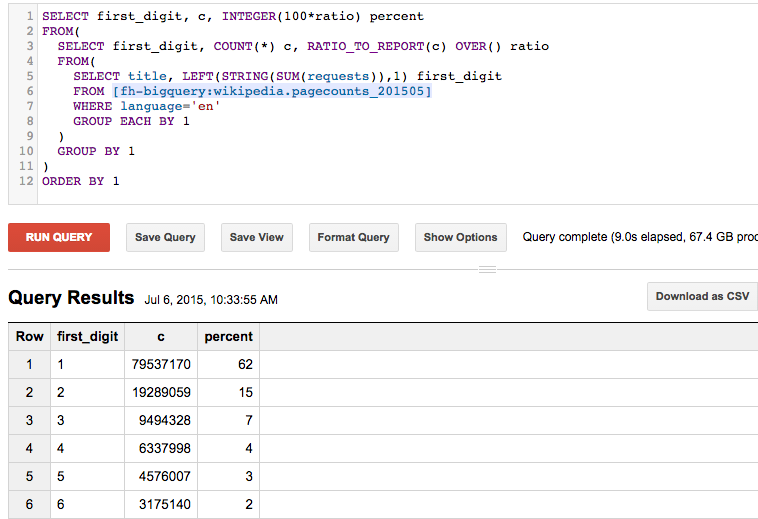The height and width of the screenshot is (519, 758).
Task: Grab the pane resize handle above the results
Action: 487,269
